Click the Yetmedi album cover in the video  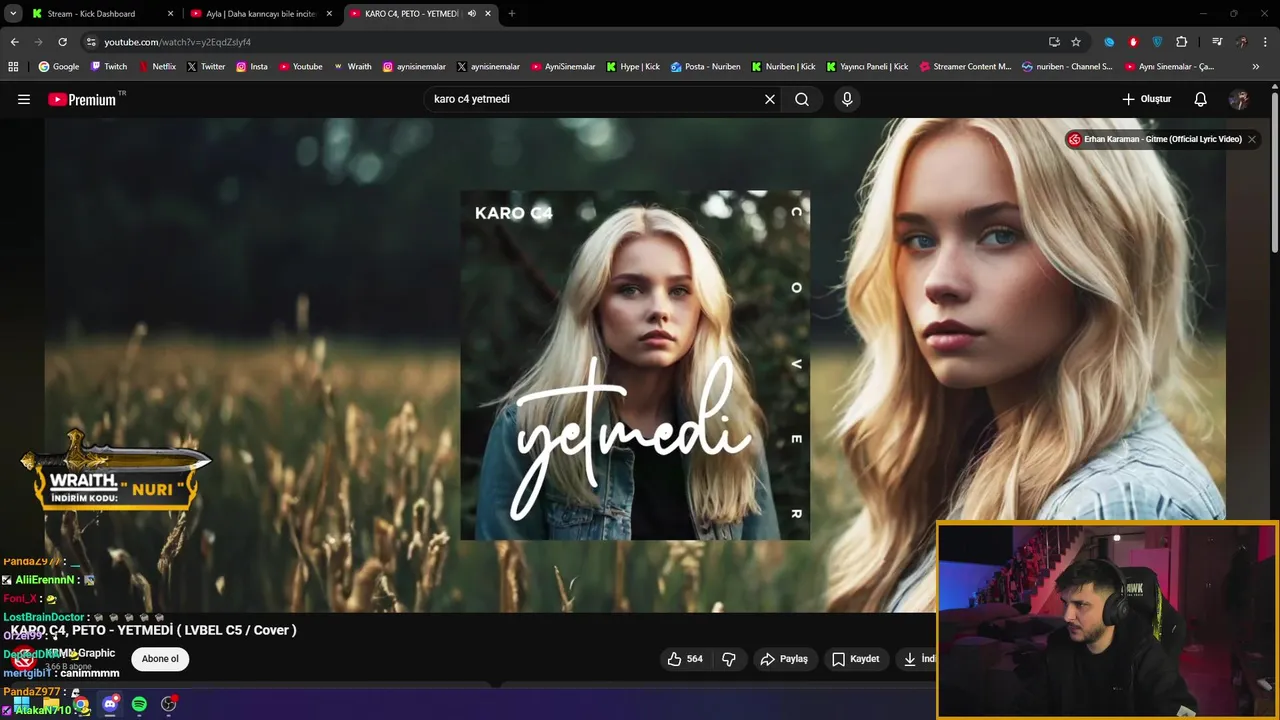coord(635,365)
